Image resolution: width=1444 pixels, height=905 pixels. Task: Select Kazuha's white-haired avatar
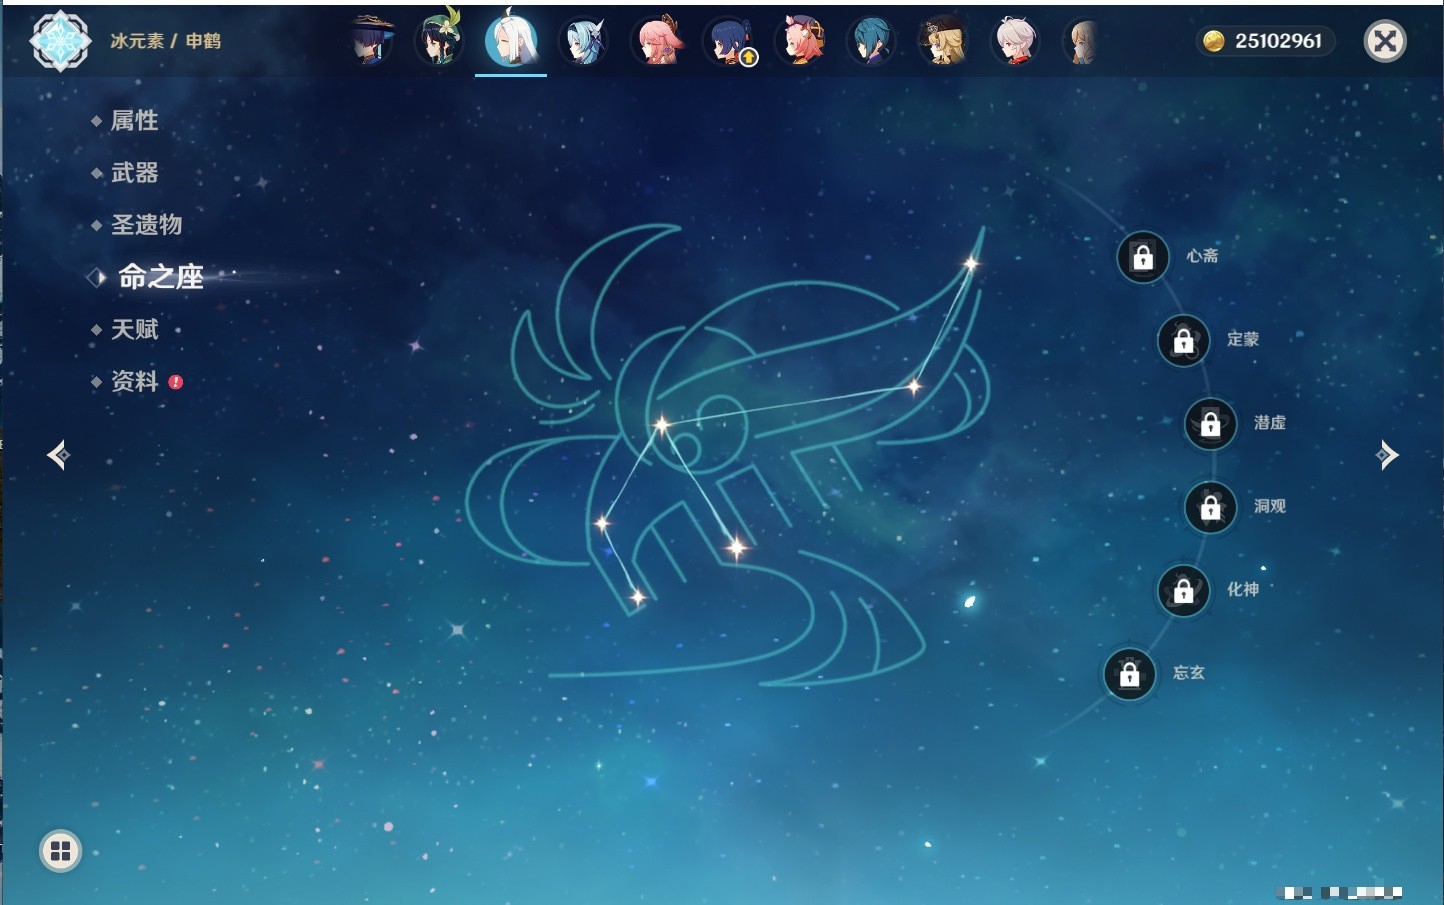tap(1014, 41)
